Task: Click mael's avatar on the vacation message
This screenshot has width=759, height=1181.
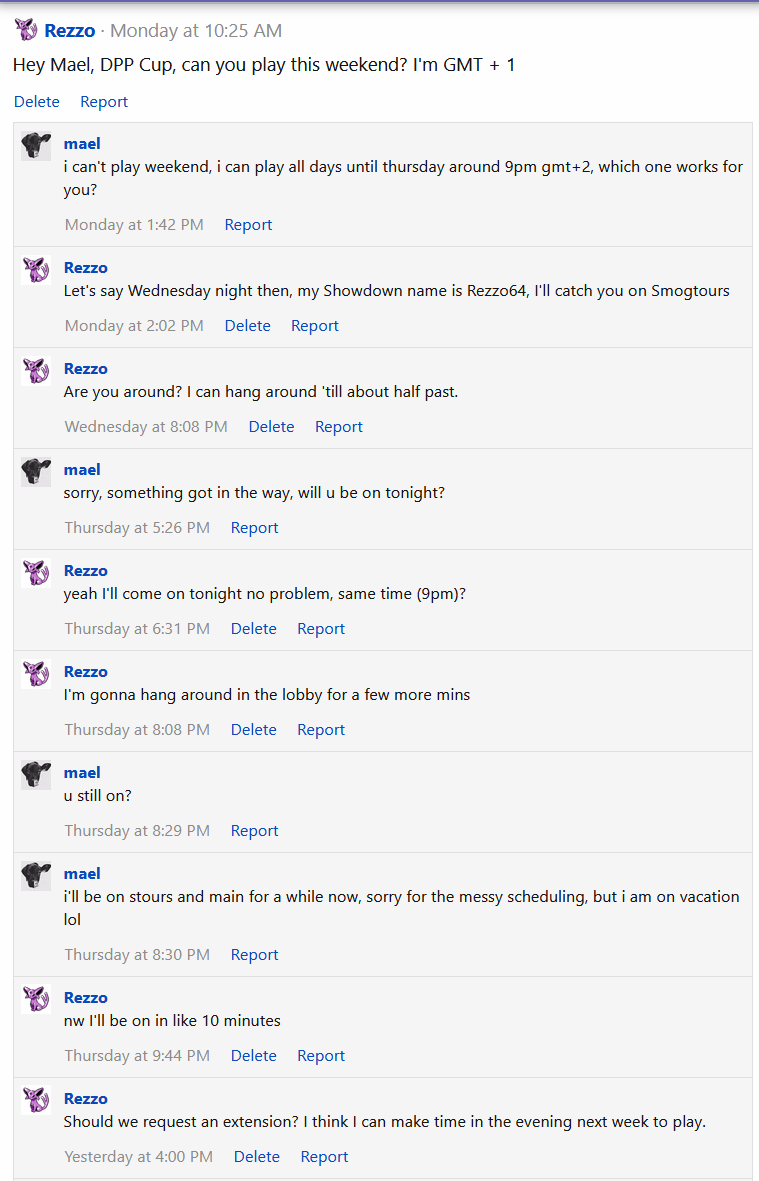Action: [35, 876]
